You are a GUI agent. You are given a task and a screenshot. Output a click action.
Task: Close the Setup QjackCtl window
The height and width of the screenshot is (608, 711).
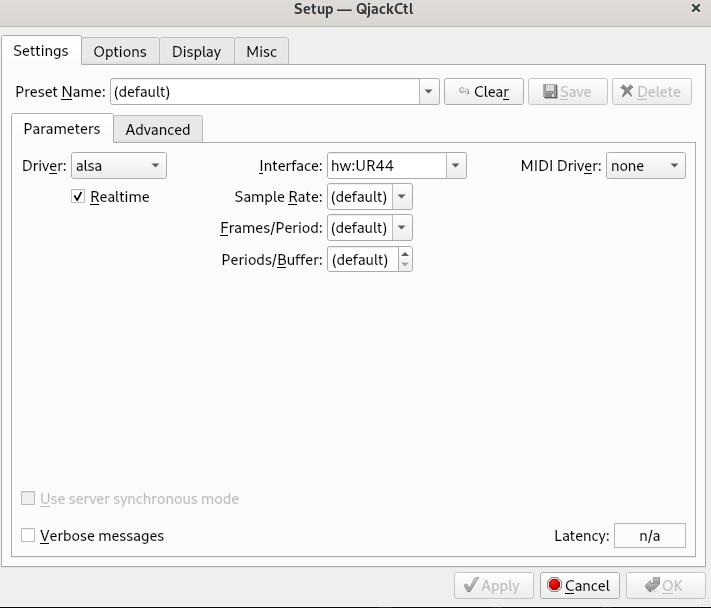(x=696, y=8)
